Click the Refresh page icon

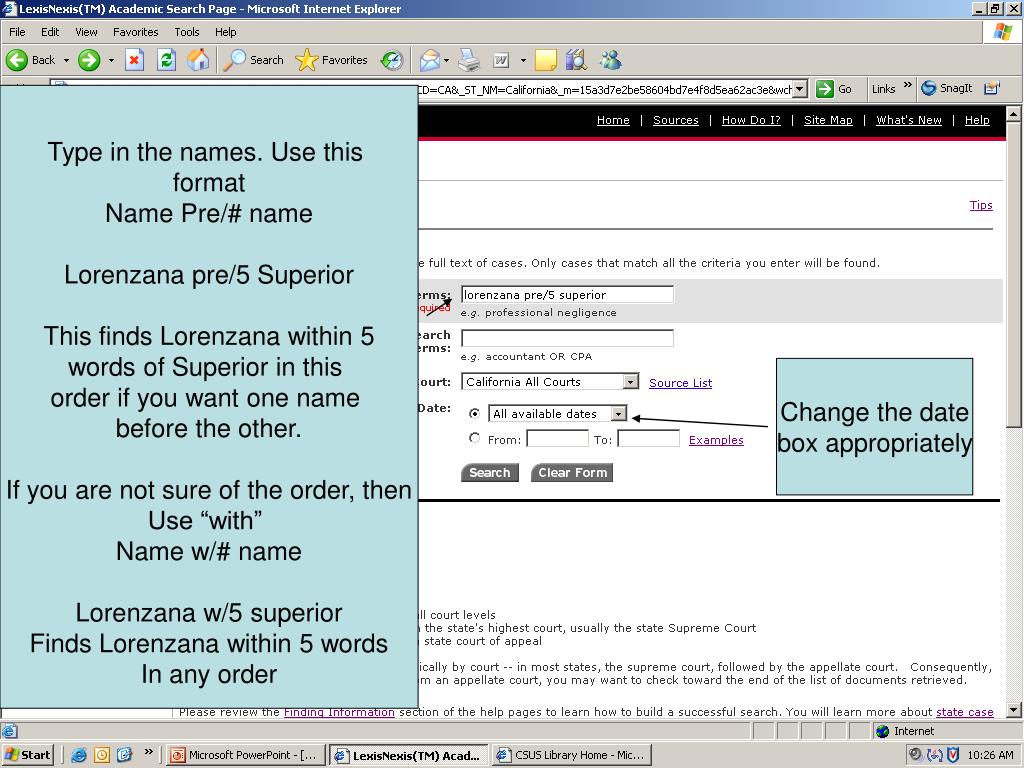point(167,60)
